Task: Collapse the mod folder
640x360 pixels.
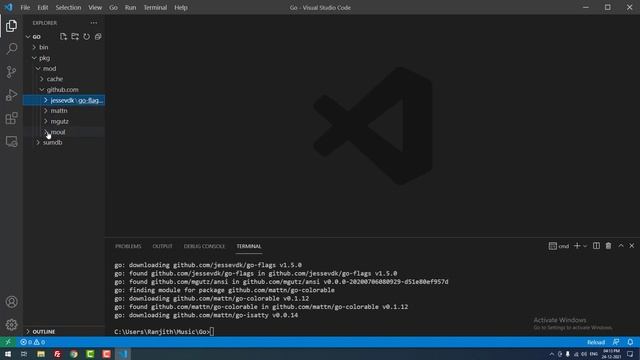Action: pyautogui.click(x=63, y=69)
